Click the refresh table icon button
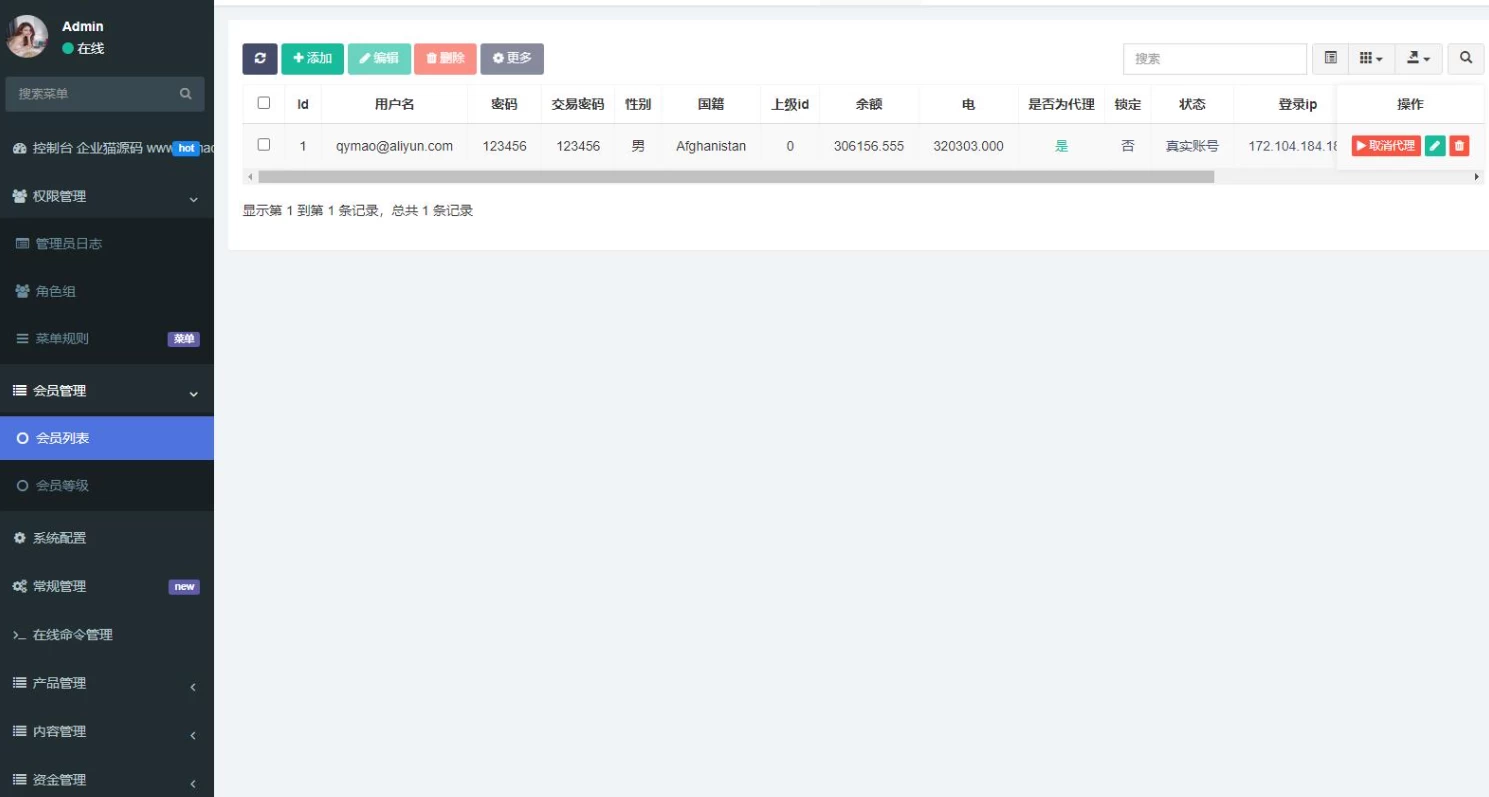The height and width of the screenshot is (797, 1489). click(260, 59)
